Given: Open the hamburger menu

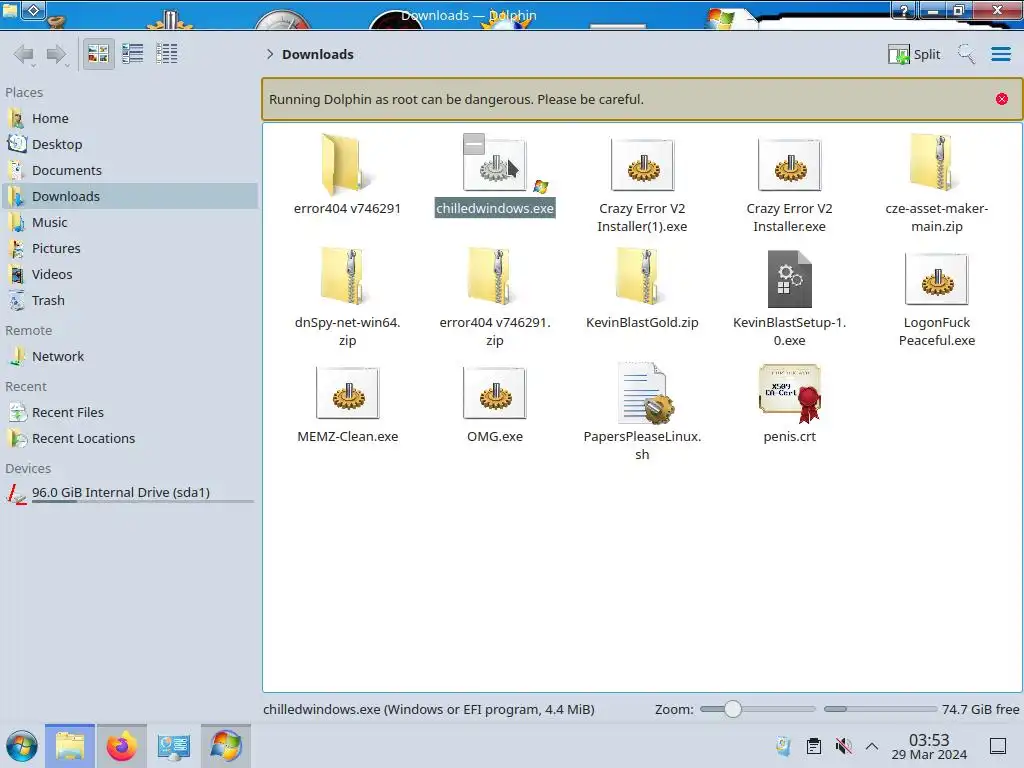Looking at the screenshot, I should tap(1000, 54).
